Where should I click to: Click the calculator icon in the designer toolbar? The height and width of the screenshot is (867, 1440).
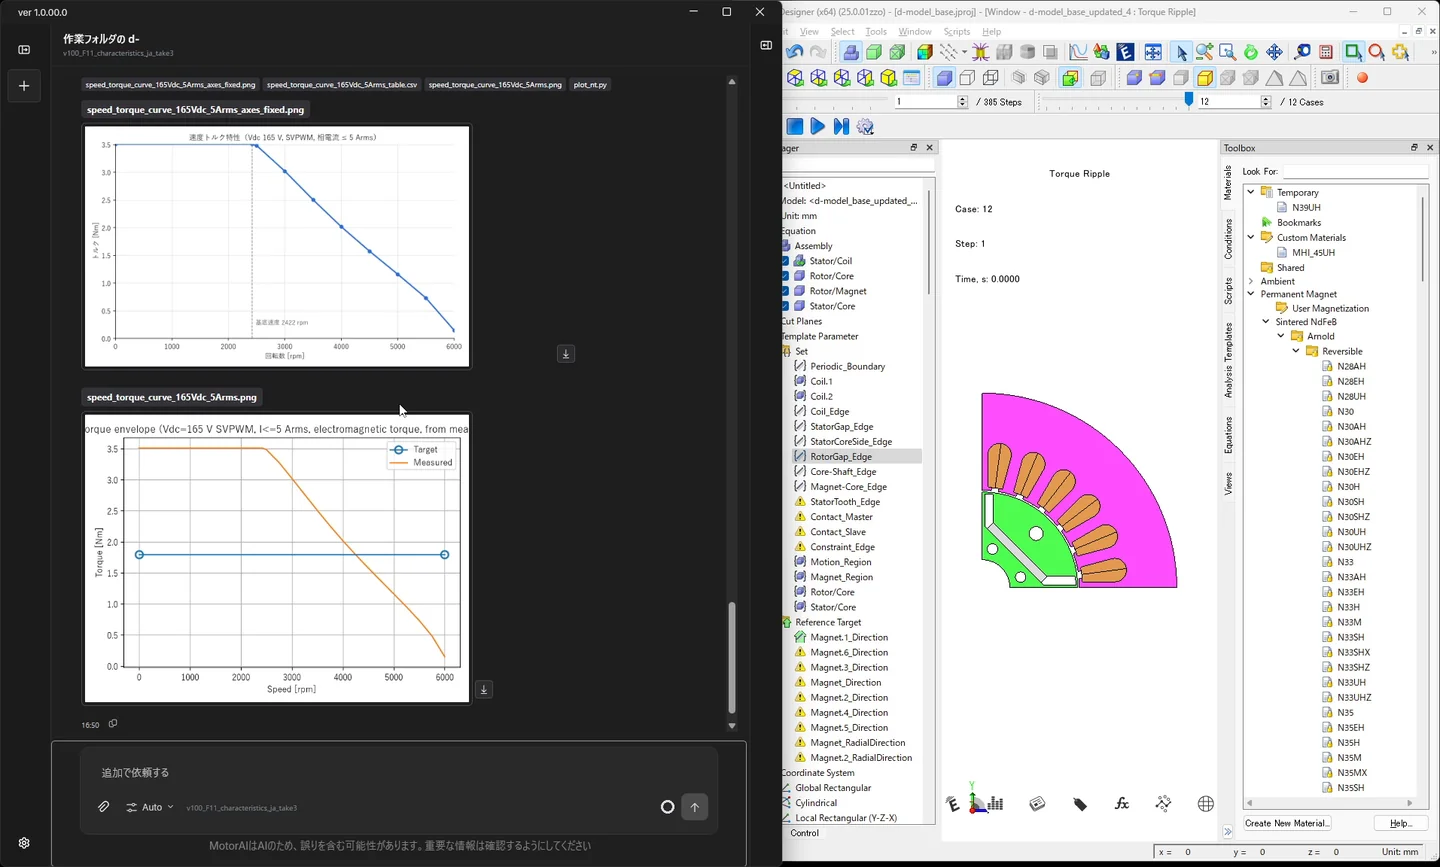(x=1326, y=52)
